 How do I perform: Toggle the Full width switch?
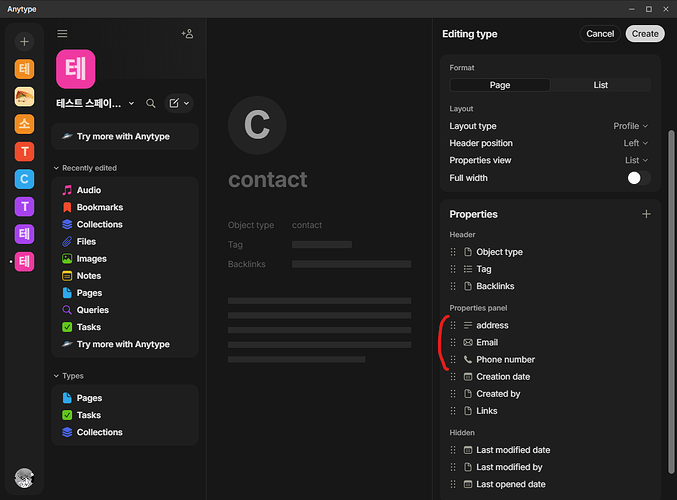tap(639, 178)
